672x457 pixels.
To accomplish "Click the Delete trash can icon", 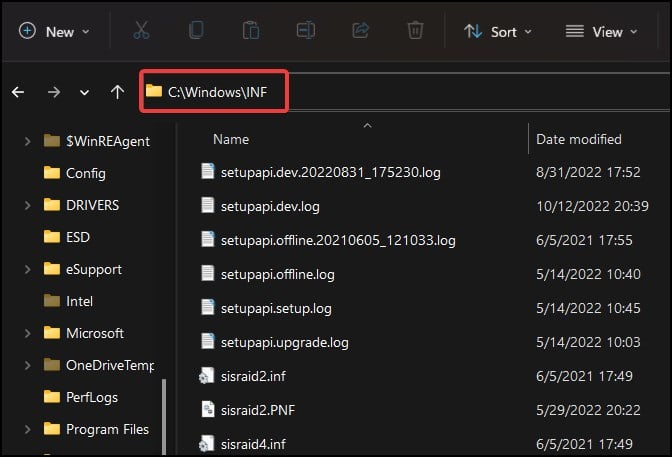I will 415,31.
